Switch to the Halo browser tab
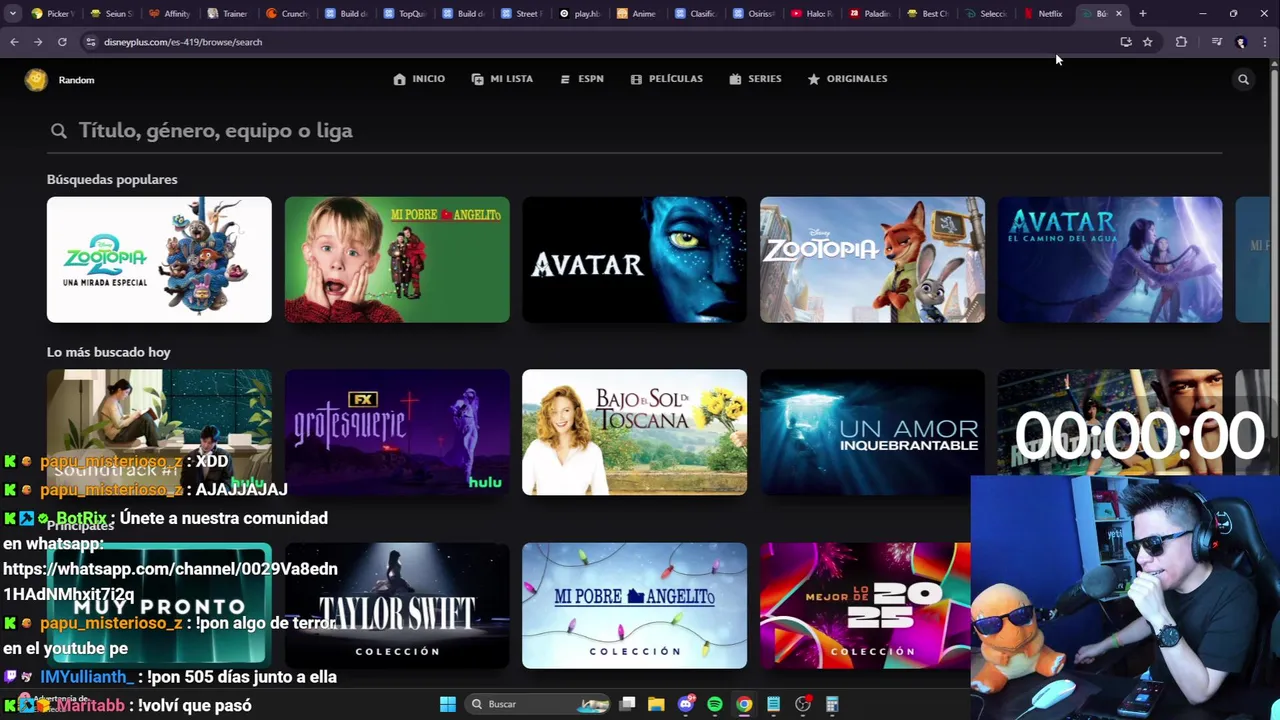This screenshot has width=1280, height=720. [811, 14]
